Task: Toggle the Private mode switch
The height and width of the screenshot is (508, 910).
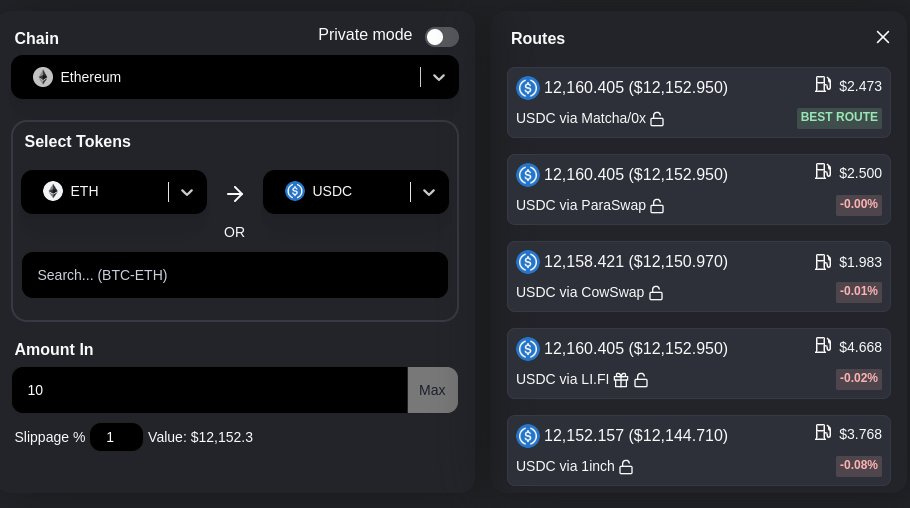Action: [442, 37]
